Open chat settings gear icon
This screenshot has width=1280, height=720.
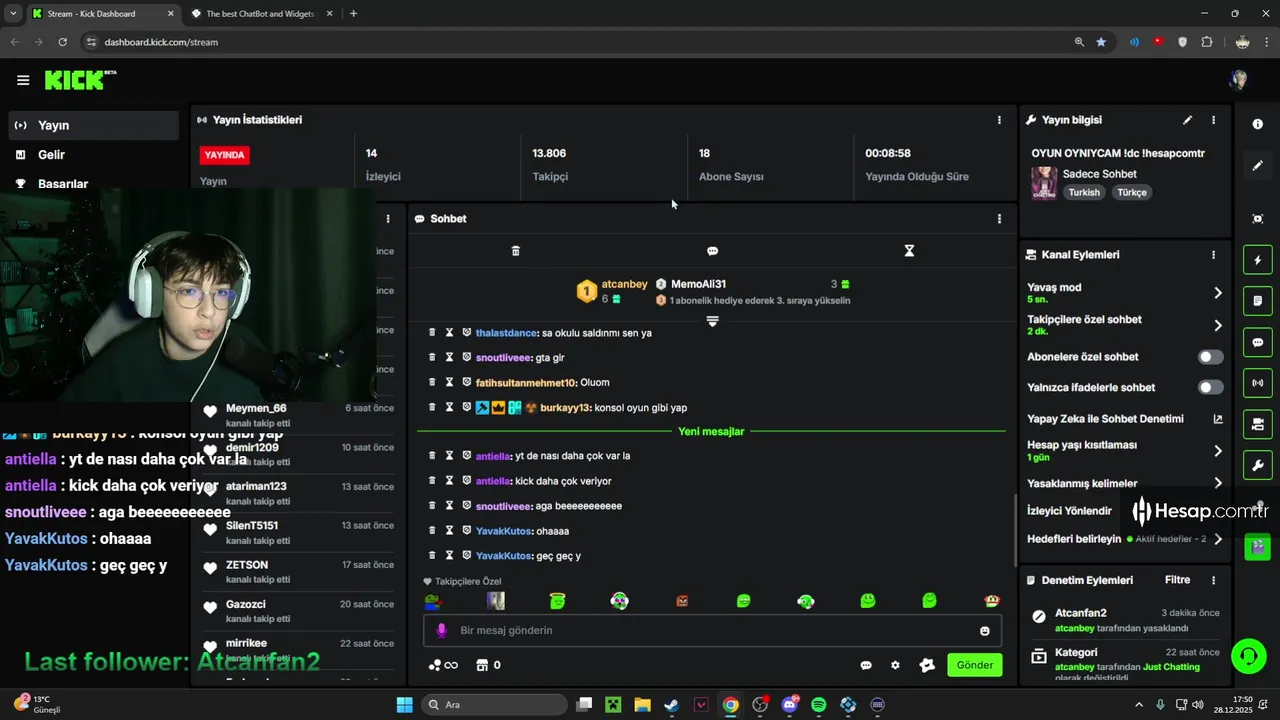[x=895, y=665]
